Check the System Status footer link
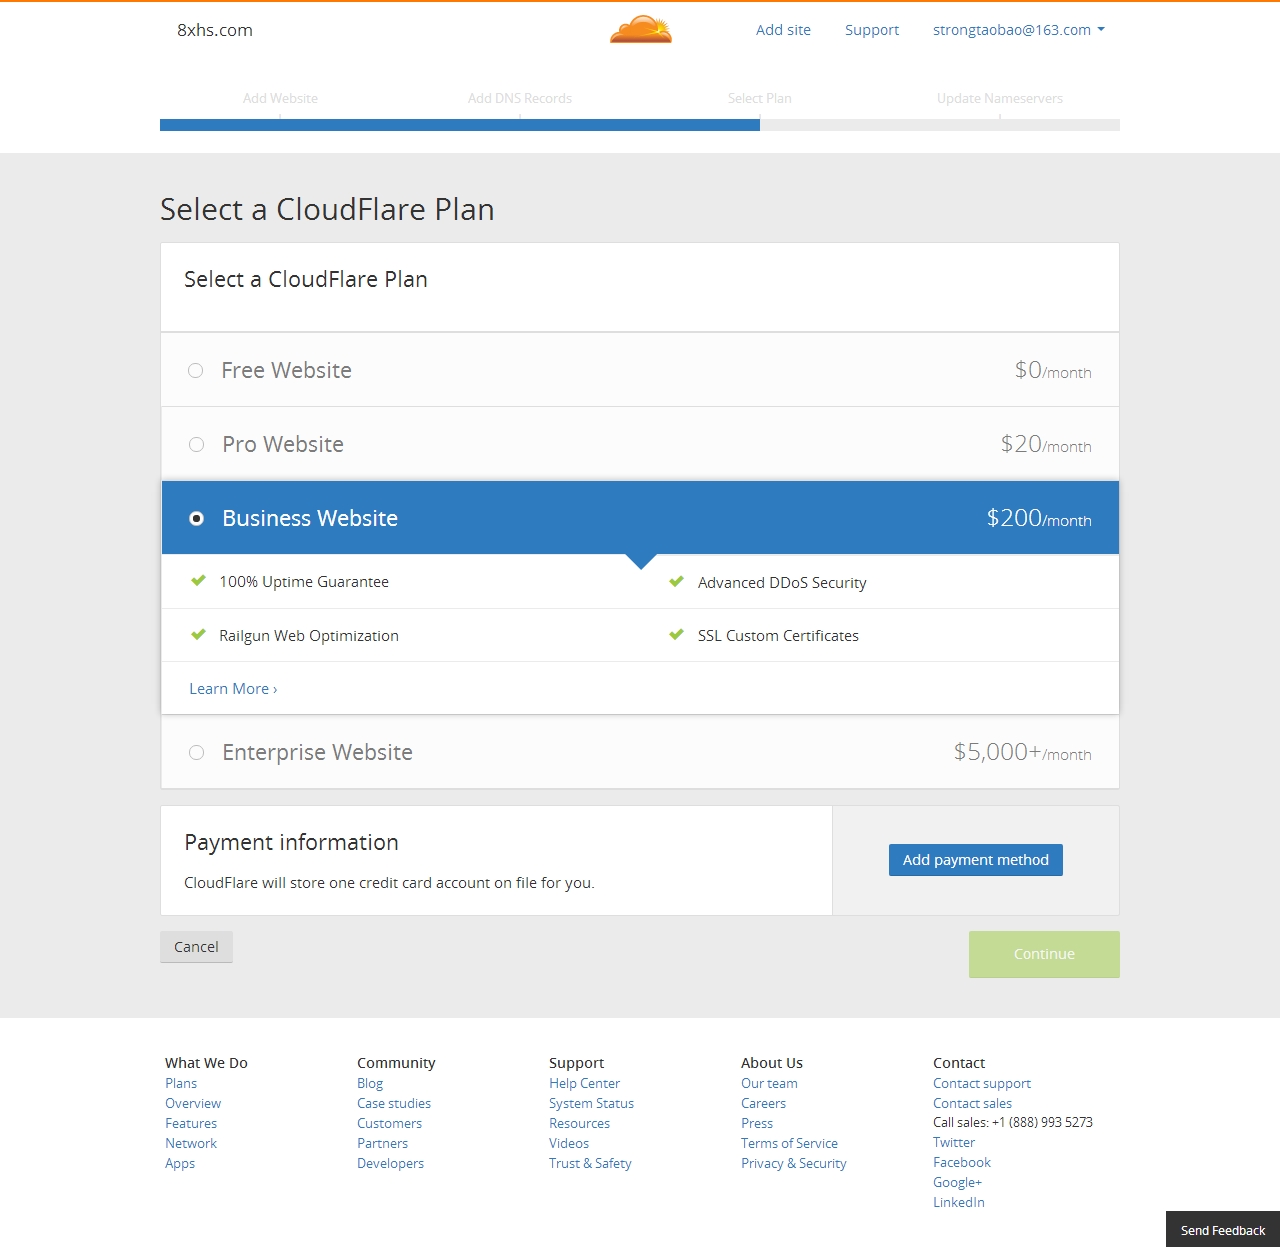 click(x=591, y=1103)
